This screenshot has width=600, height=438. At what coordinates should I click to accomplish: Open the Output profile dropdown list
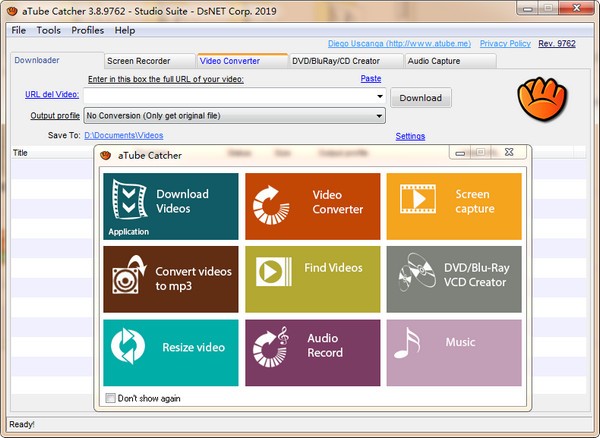point(380,116)
